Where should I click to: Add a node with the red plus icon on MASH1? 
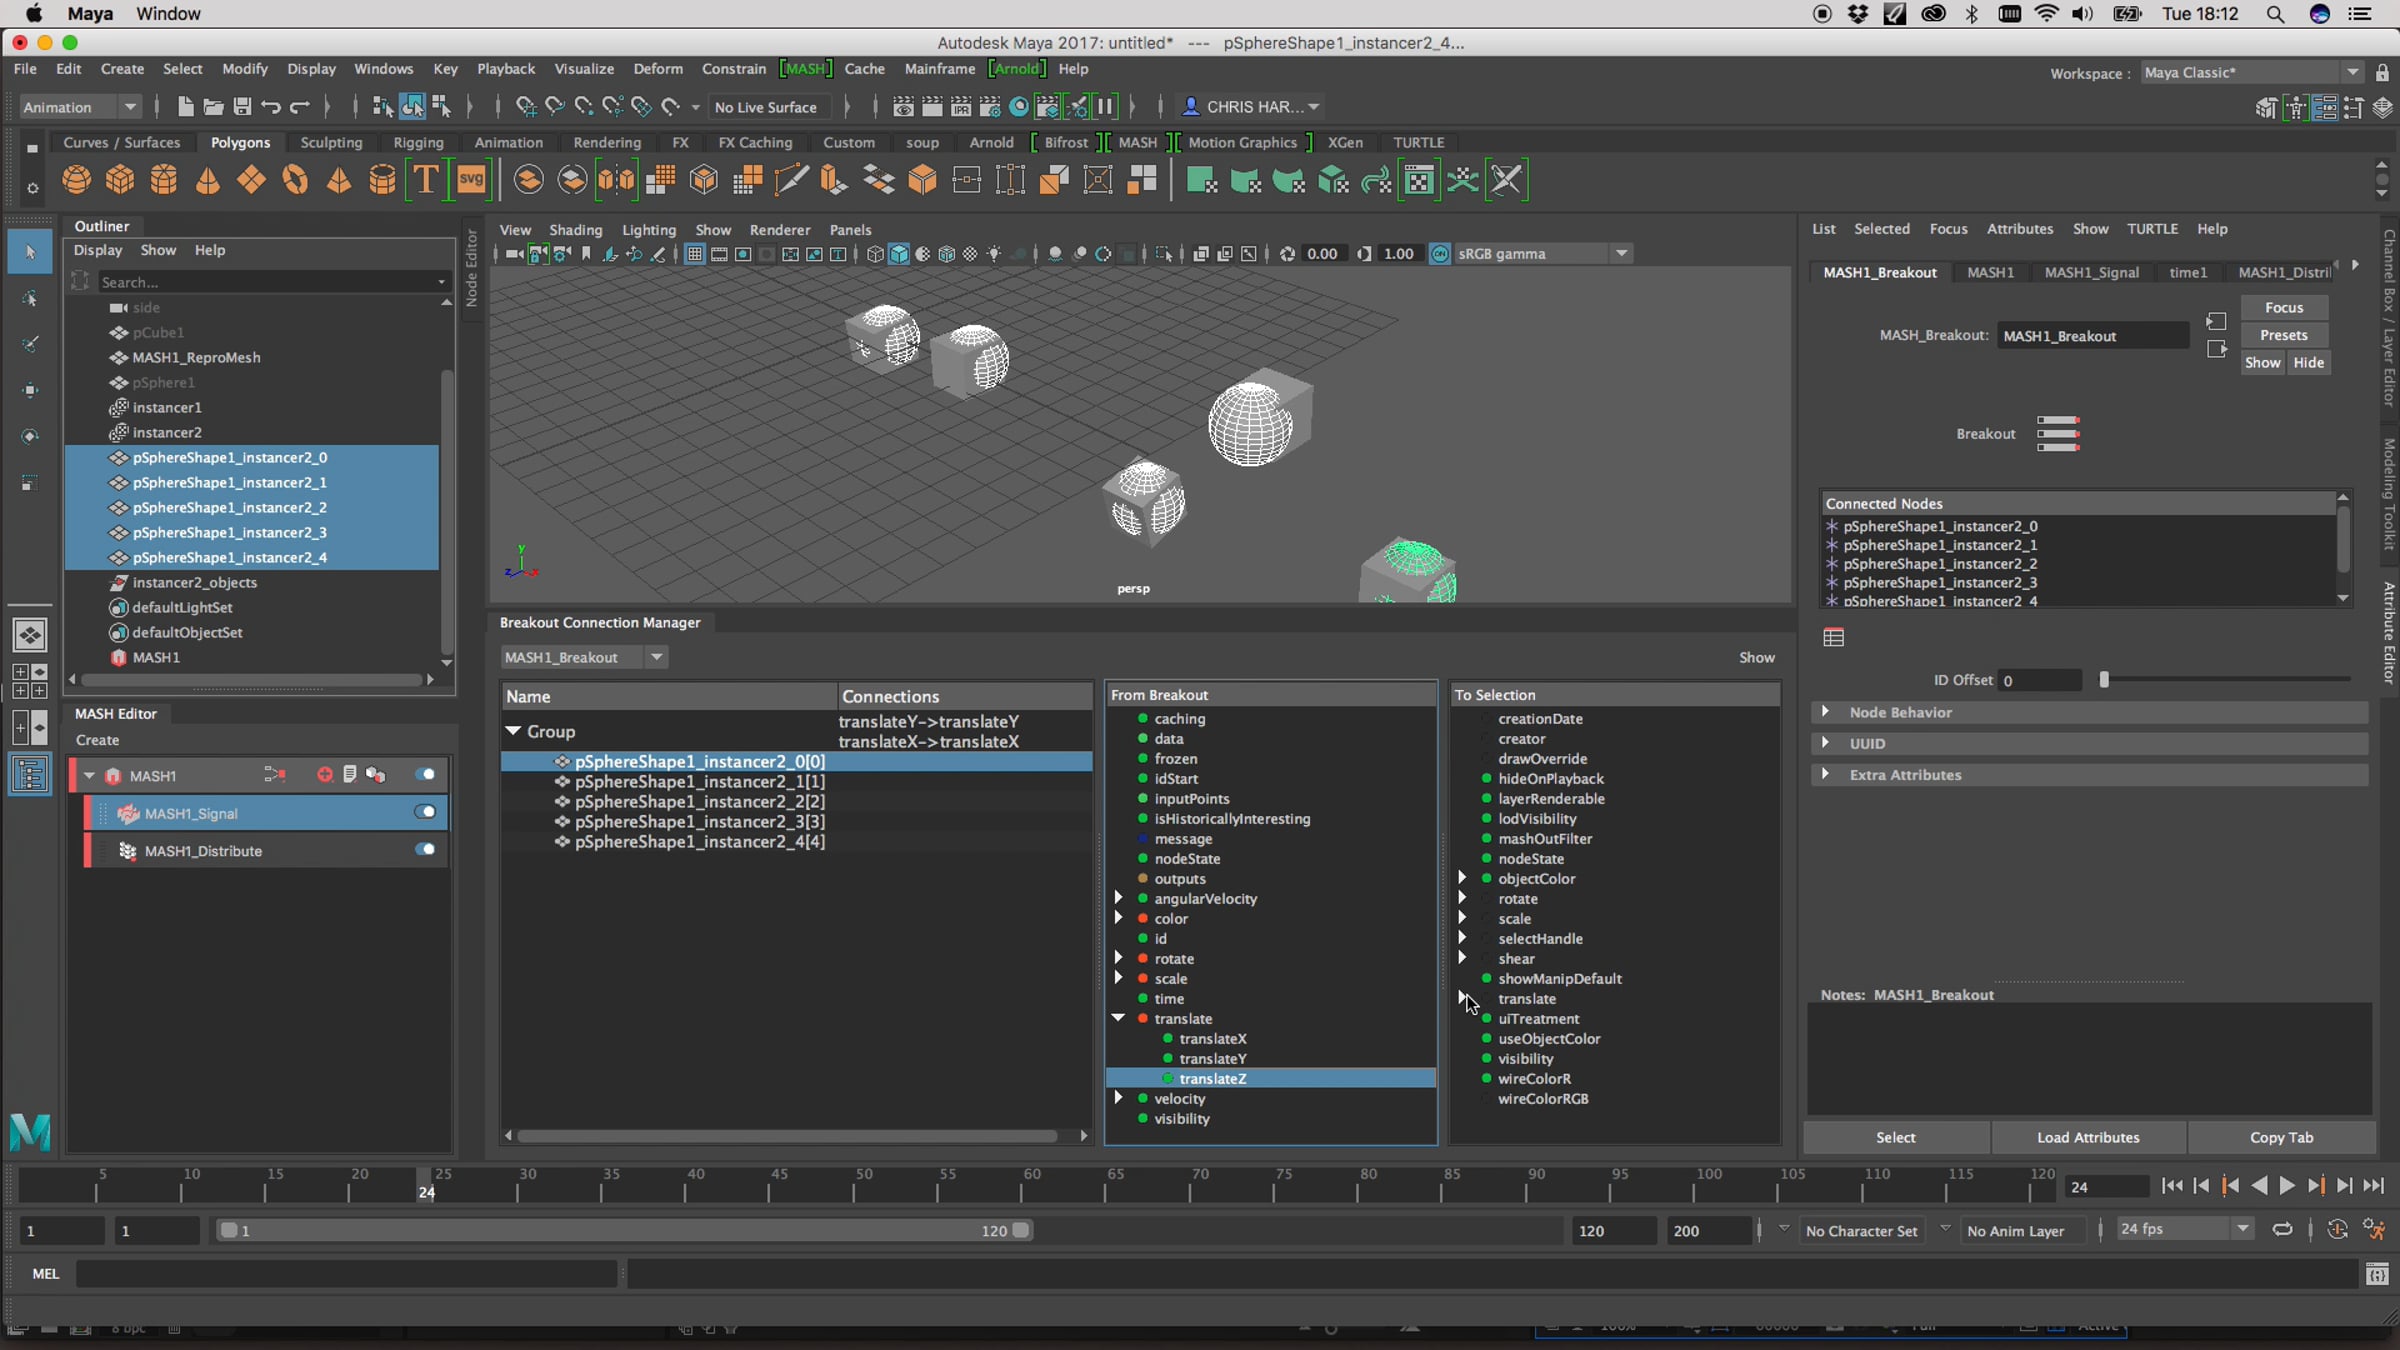(x=324, y=775)
